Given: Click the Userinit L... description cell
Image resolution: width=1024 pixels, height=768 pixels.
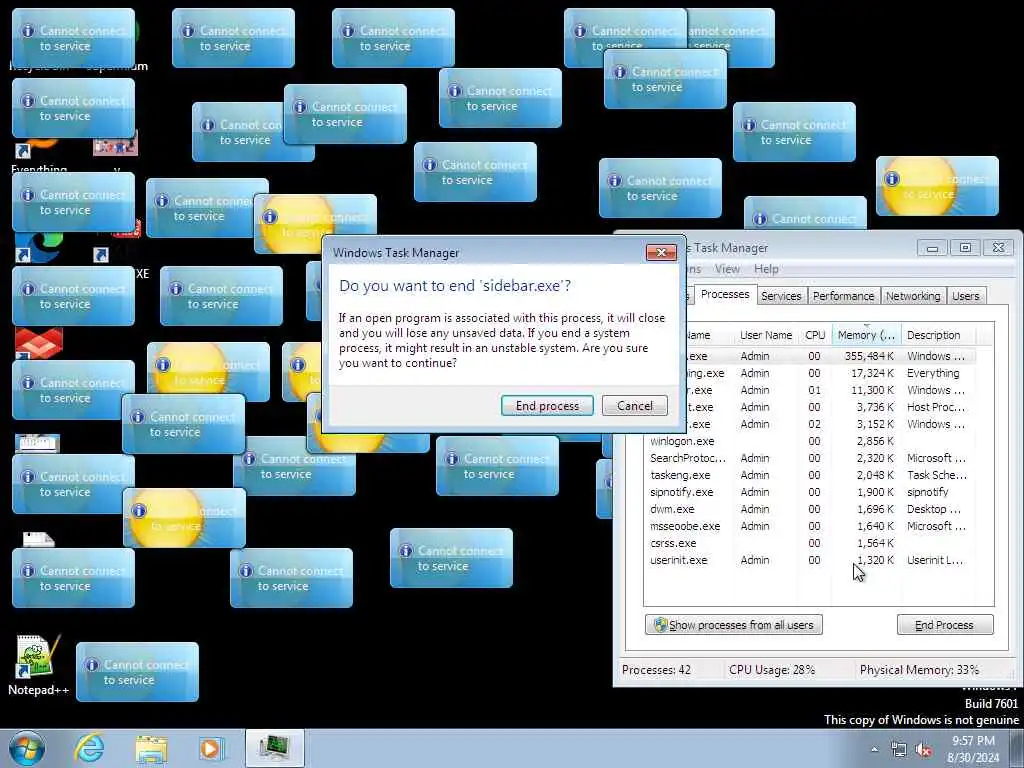Looking at the screenshot, I should [x=935, y=560].
